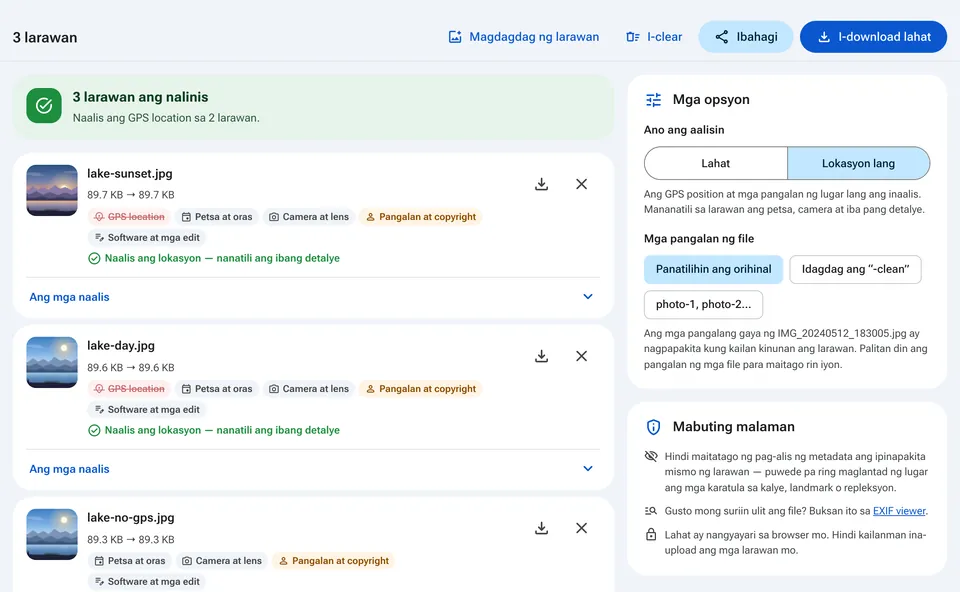Click I-download lahat button
This screenshot has width=960, height=592.
(x=874, y=37)
